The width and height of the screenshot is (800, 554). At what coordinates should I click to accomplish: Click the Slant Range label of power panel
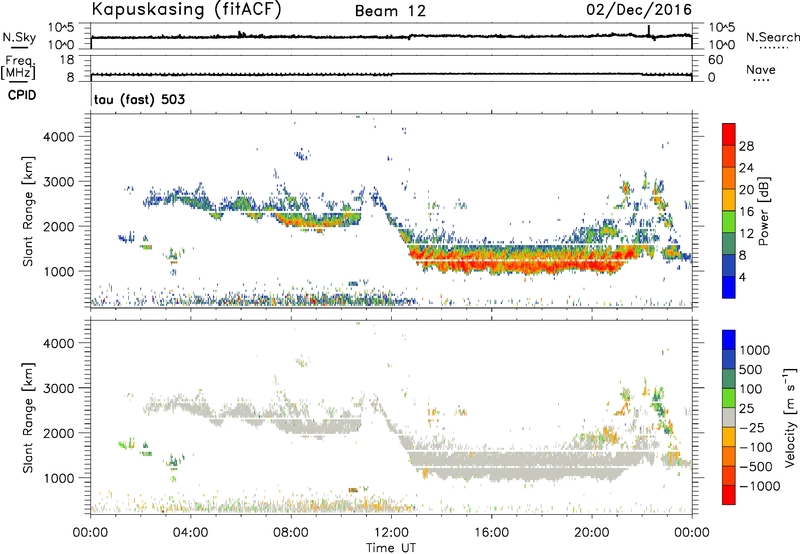[28, 211]
